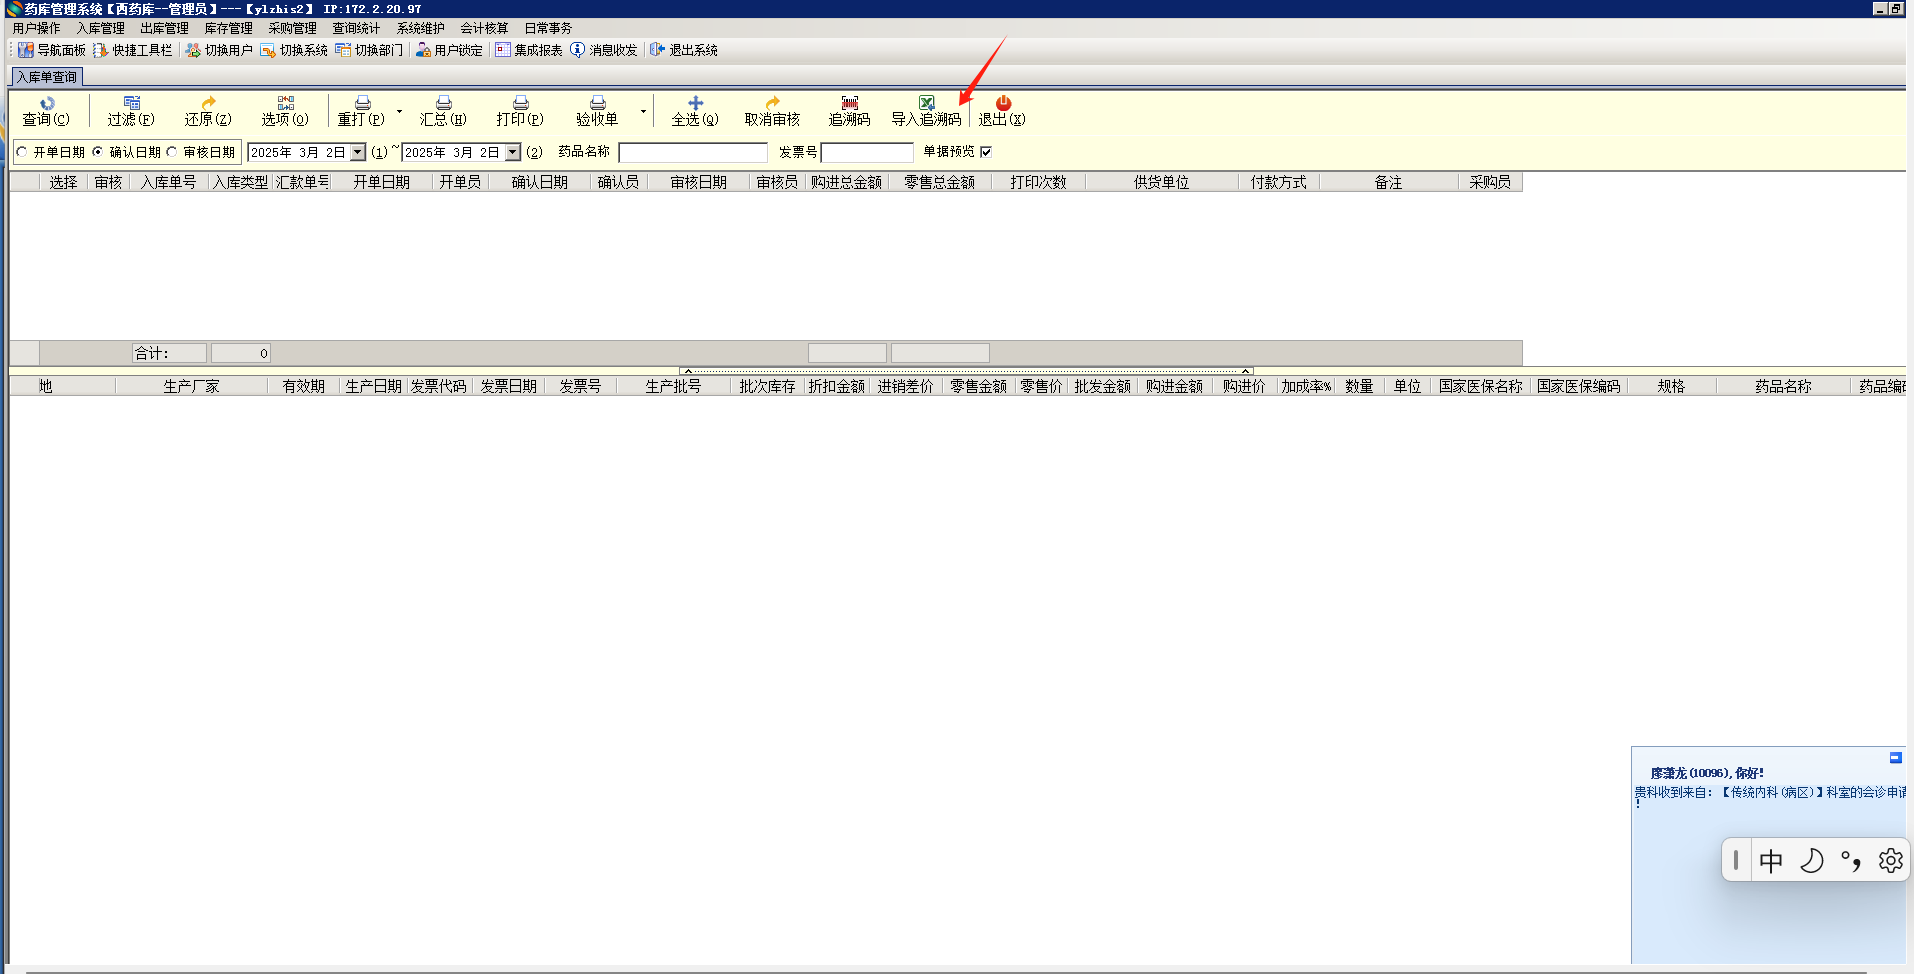Screen dimensions: 1914x974
Task: Click the 合计 total count field
Action: pos(240,353)
